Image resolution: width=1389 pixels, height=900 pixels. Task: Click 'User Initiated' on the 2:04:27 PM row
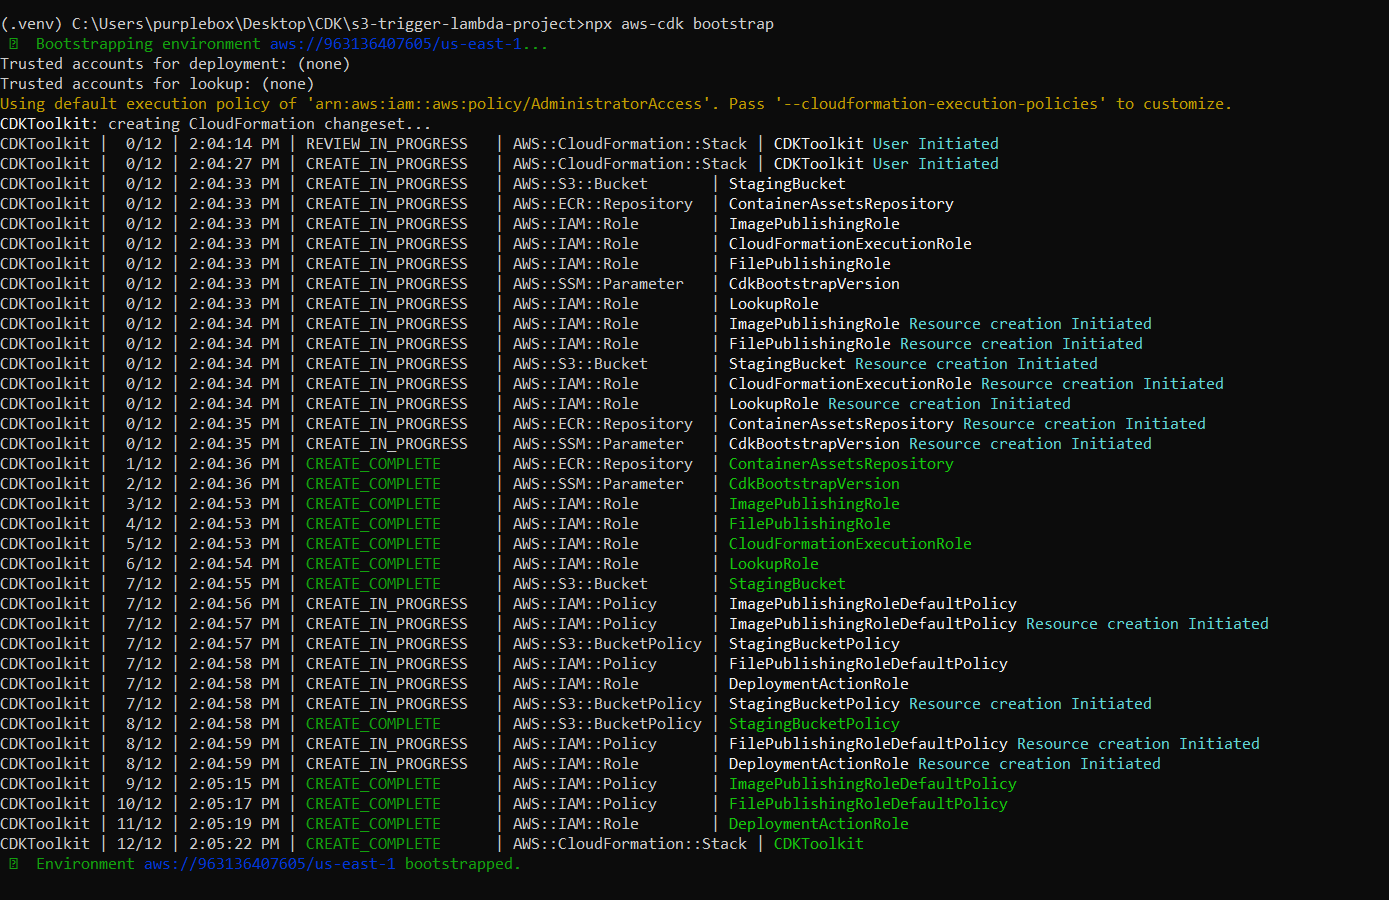936,164
